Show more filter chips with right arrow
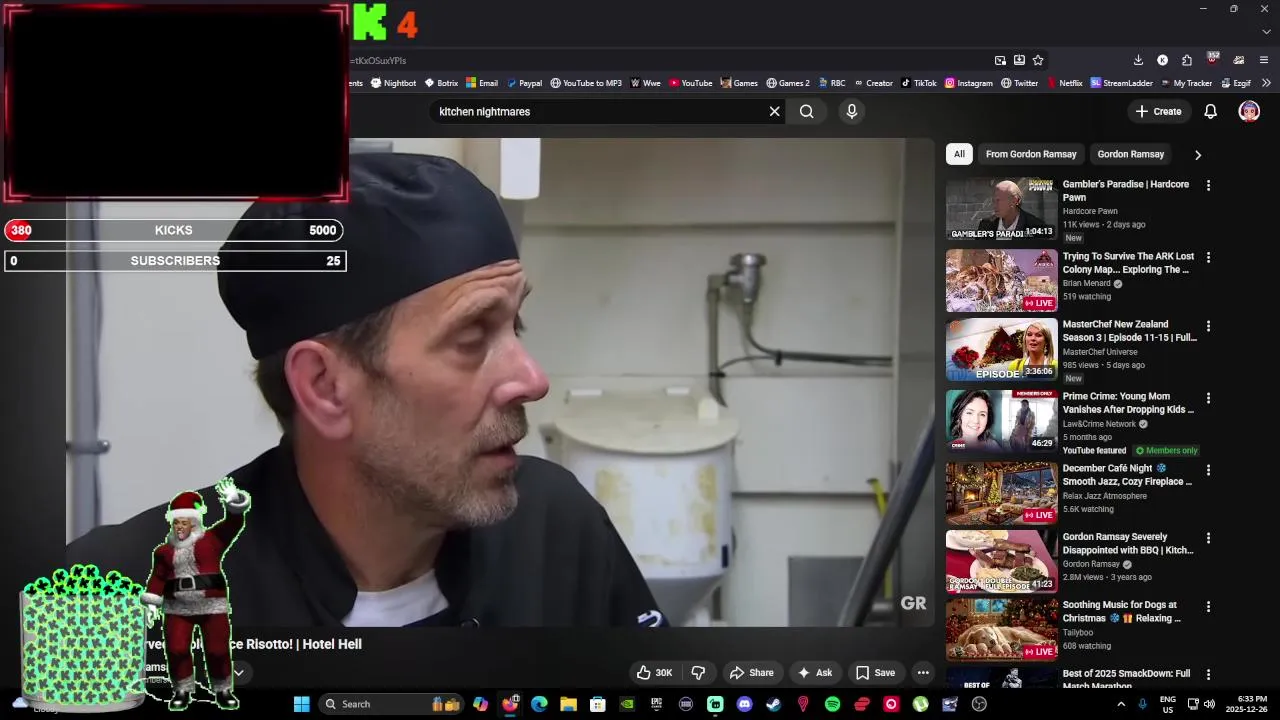This screenshot has height=720, width=1280. tap(1198, 155)
